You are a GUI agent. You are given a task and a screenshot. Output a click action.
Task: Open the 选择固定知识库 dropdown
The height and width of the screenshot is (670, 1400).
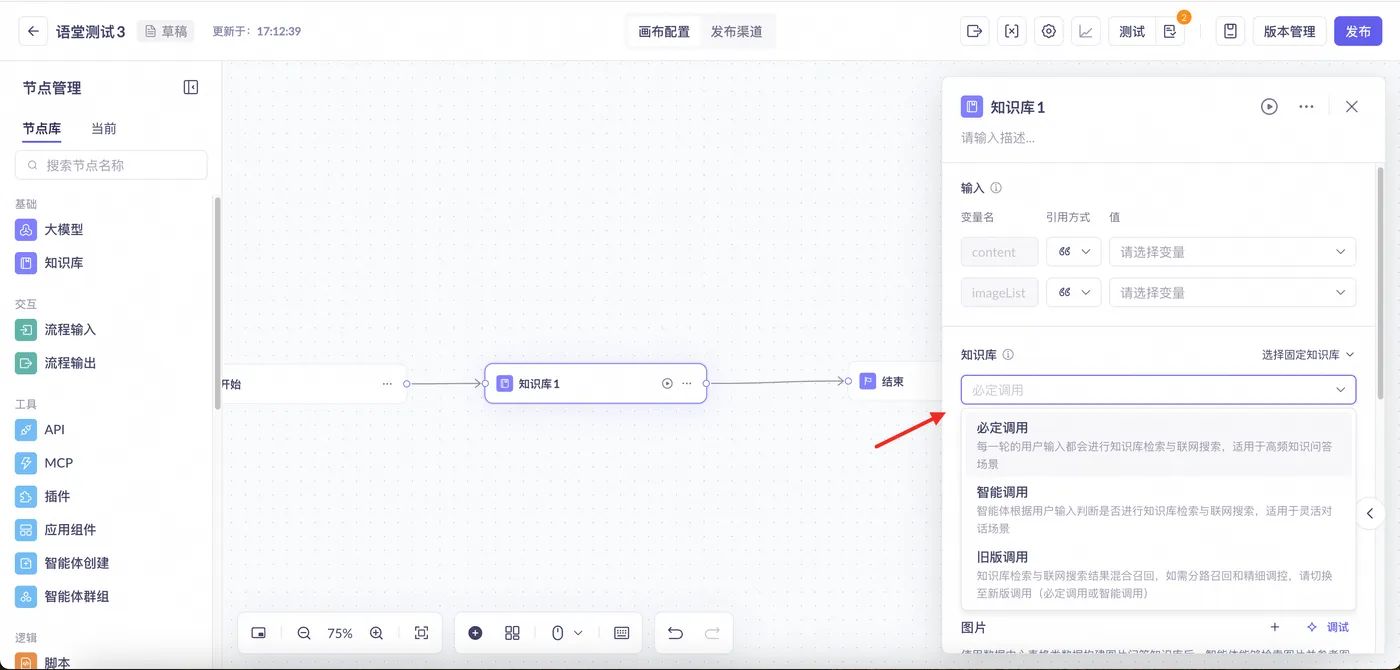[1307, 354]
